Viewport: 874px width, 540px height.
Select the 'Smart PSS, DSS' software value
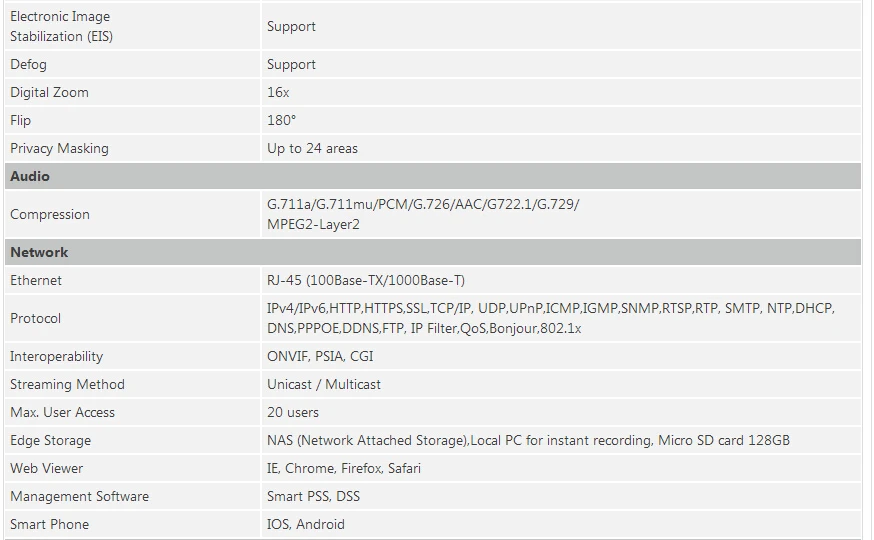click(x=313, y=496)
